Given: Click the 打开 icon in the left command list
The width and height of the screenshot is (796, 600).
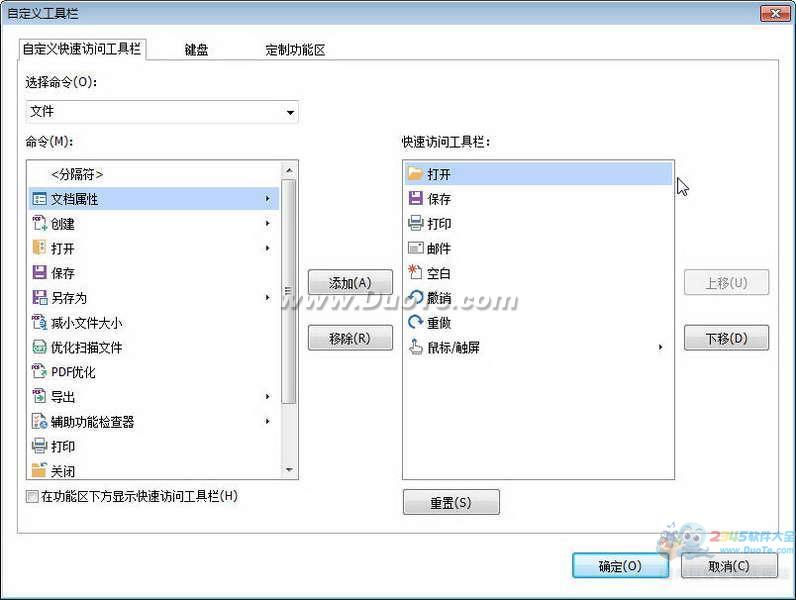Looking at the screenshot, I should pyautogui.click(x=39, y=248).
